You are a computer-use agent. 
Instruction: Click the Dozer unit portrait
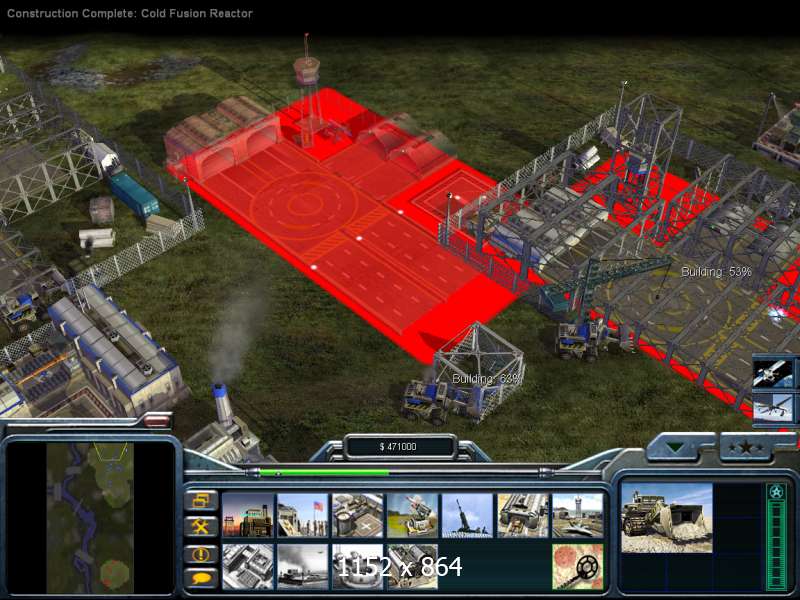pyautogui.click(x=666, y=518)
